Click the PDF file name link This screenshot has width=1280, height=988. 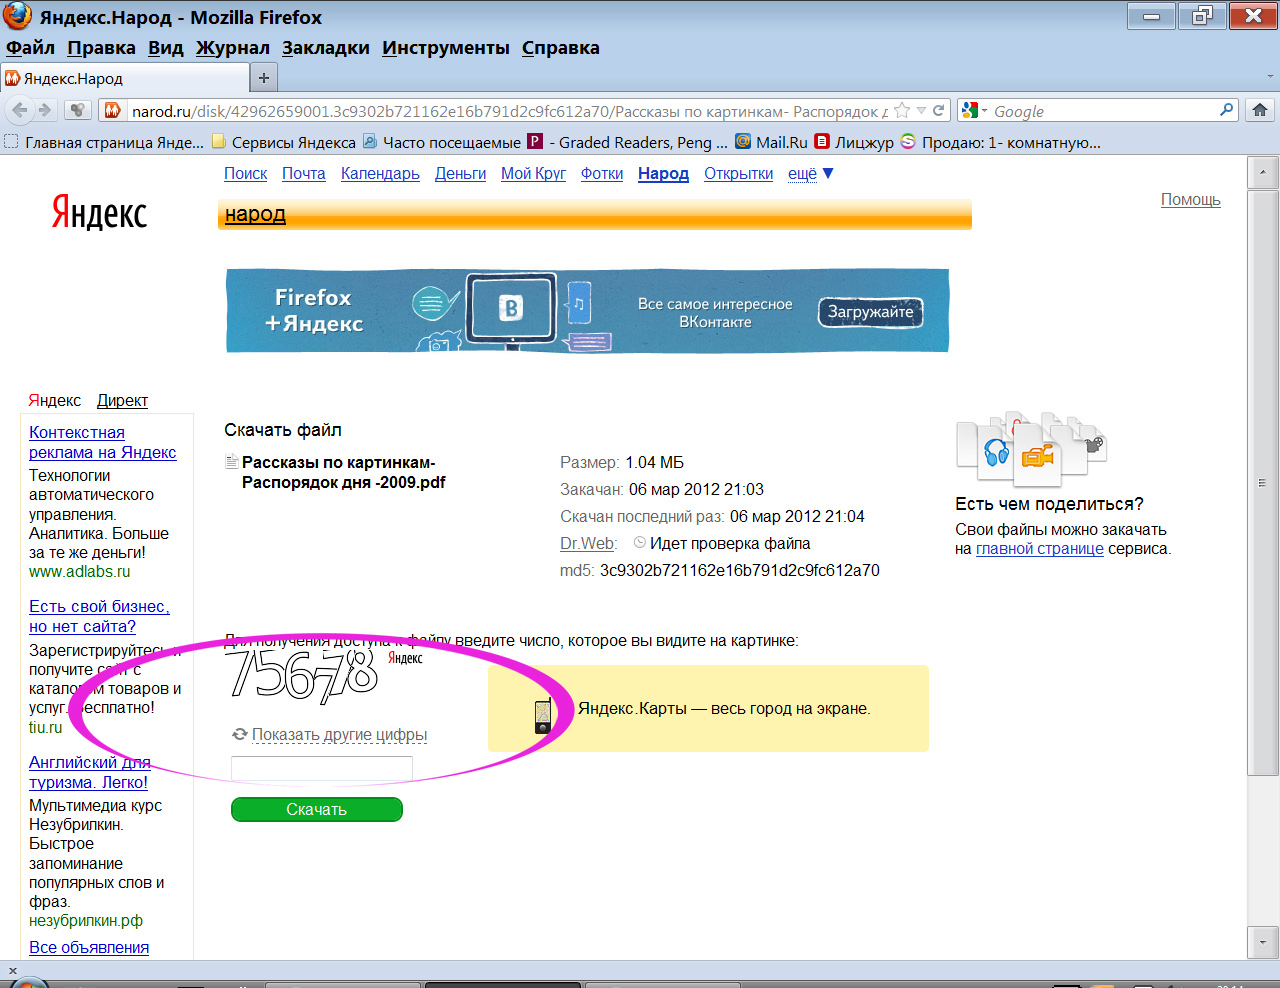click(343, 472)
